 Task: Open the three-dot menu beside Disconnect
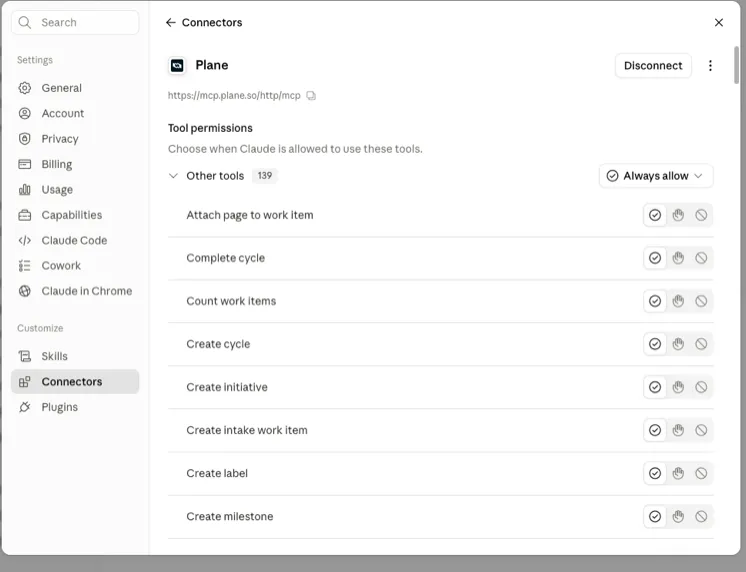710,66
